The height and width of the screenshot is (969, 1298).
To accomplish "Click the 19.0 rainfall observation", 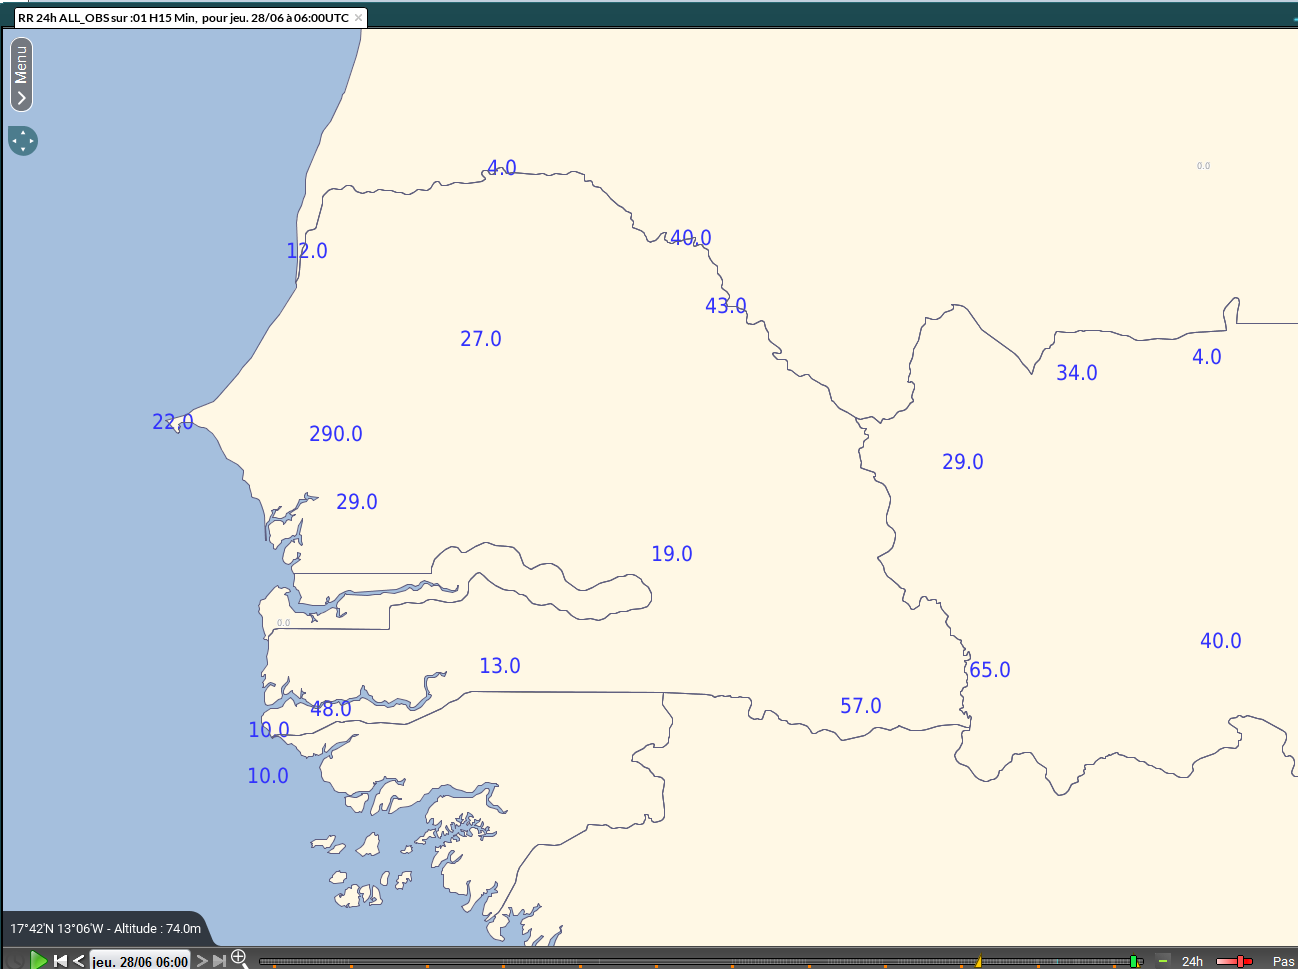I will click(x=672, y=554).
